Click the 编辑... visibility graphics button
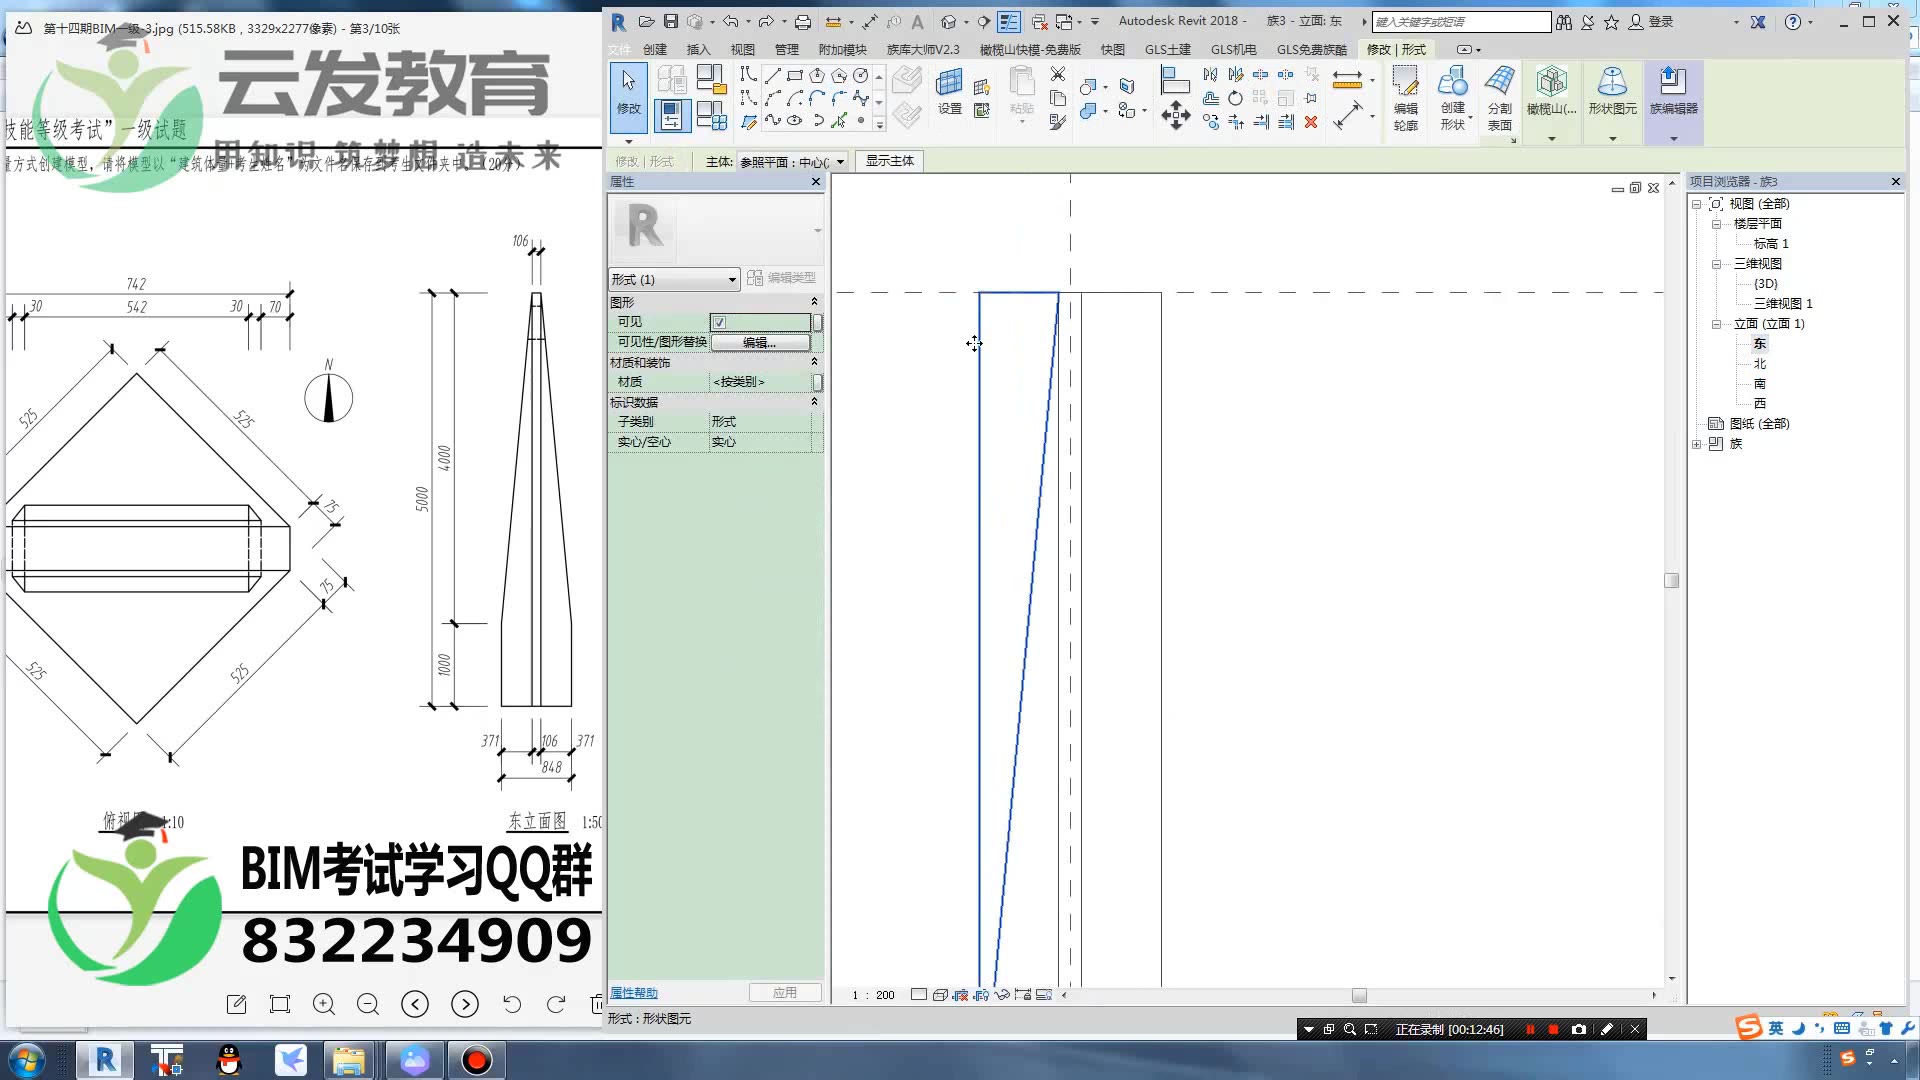Viewport: 1920px width, 1080px height. point(760,342)
